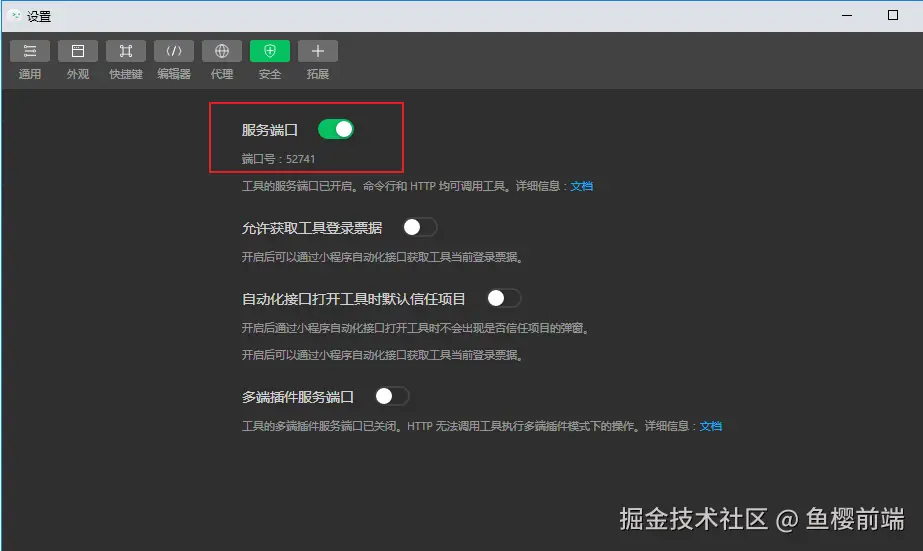
Task: Open the 通用 general settings icon
Action: point(29,51)
